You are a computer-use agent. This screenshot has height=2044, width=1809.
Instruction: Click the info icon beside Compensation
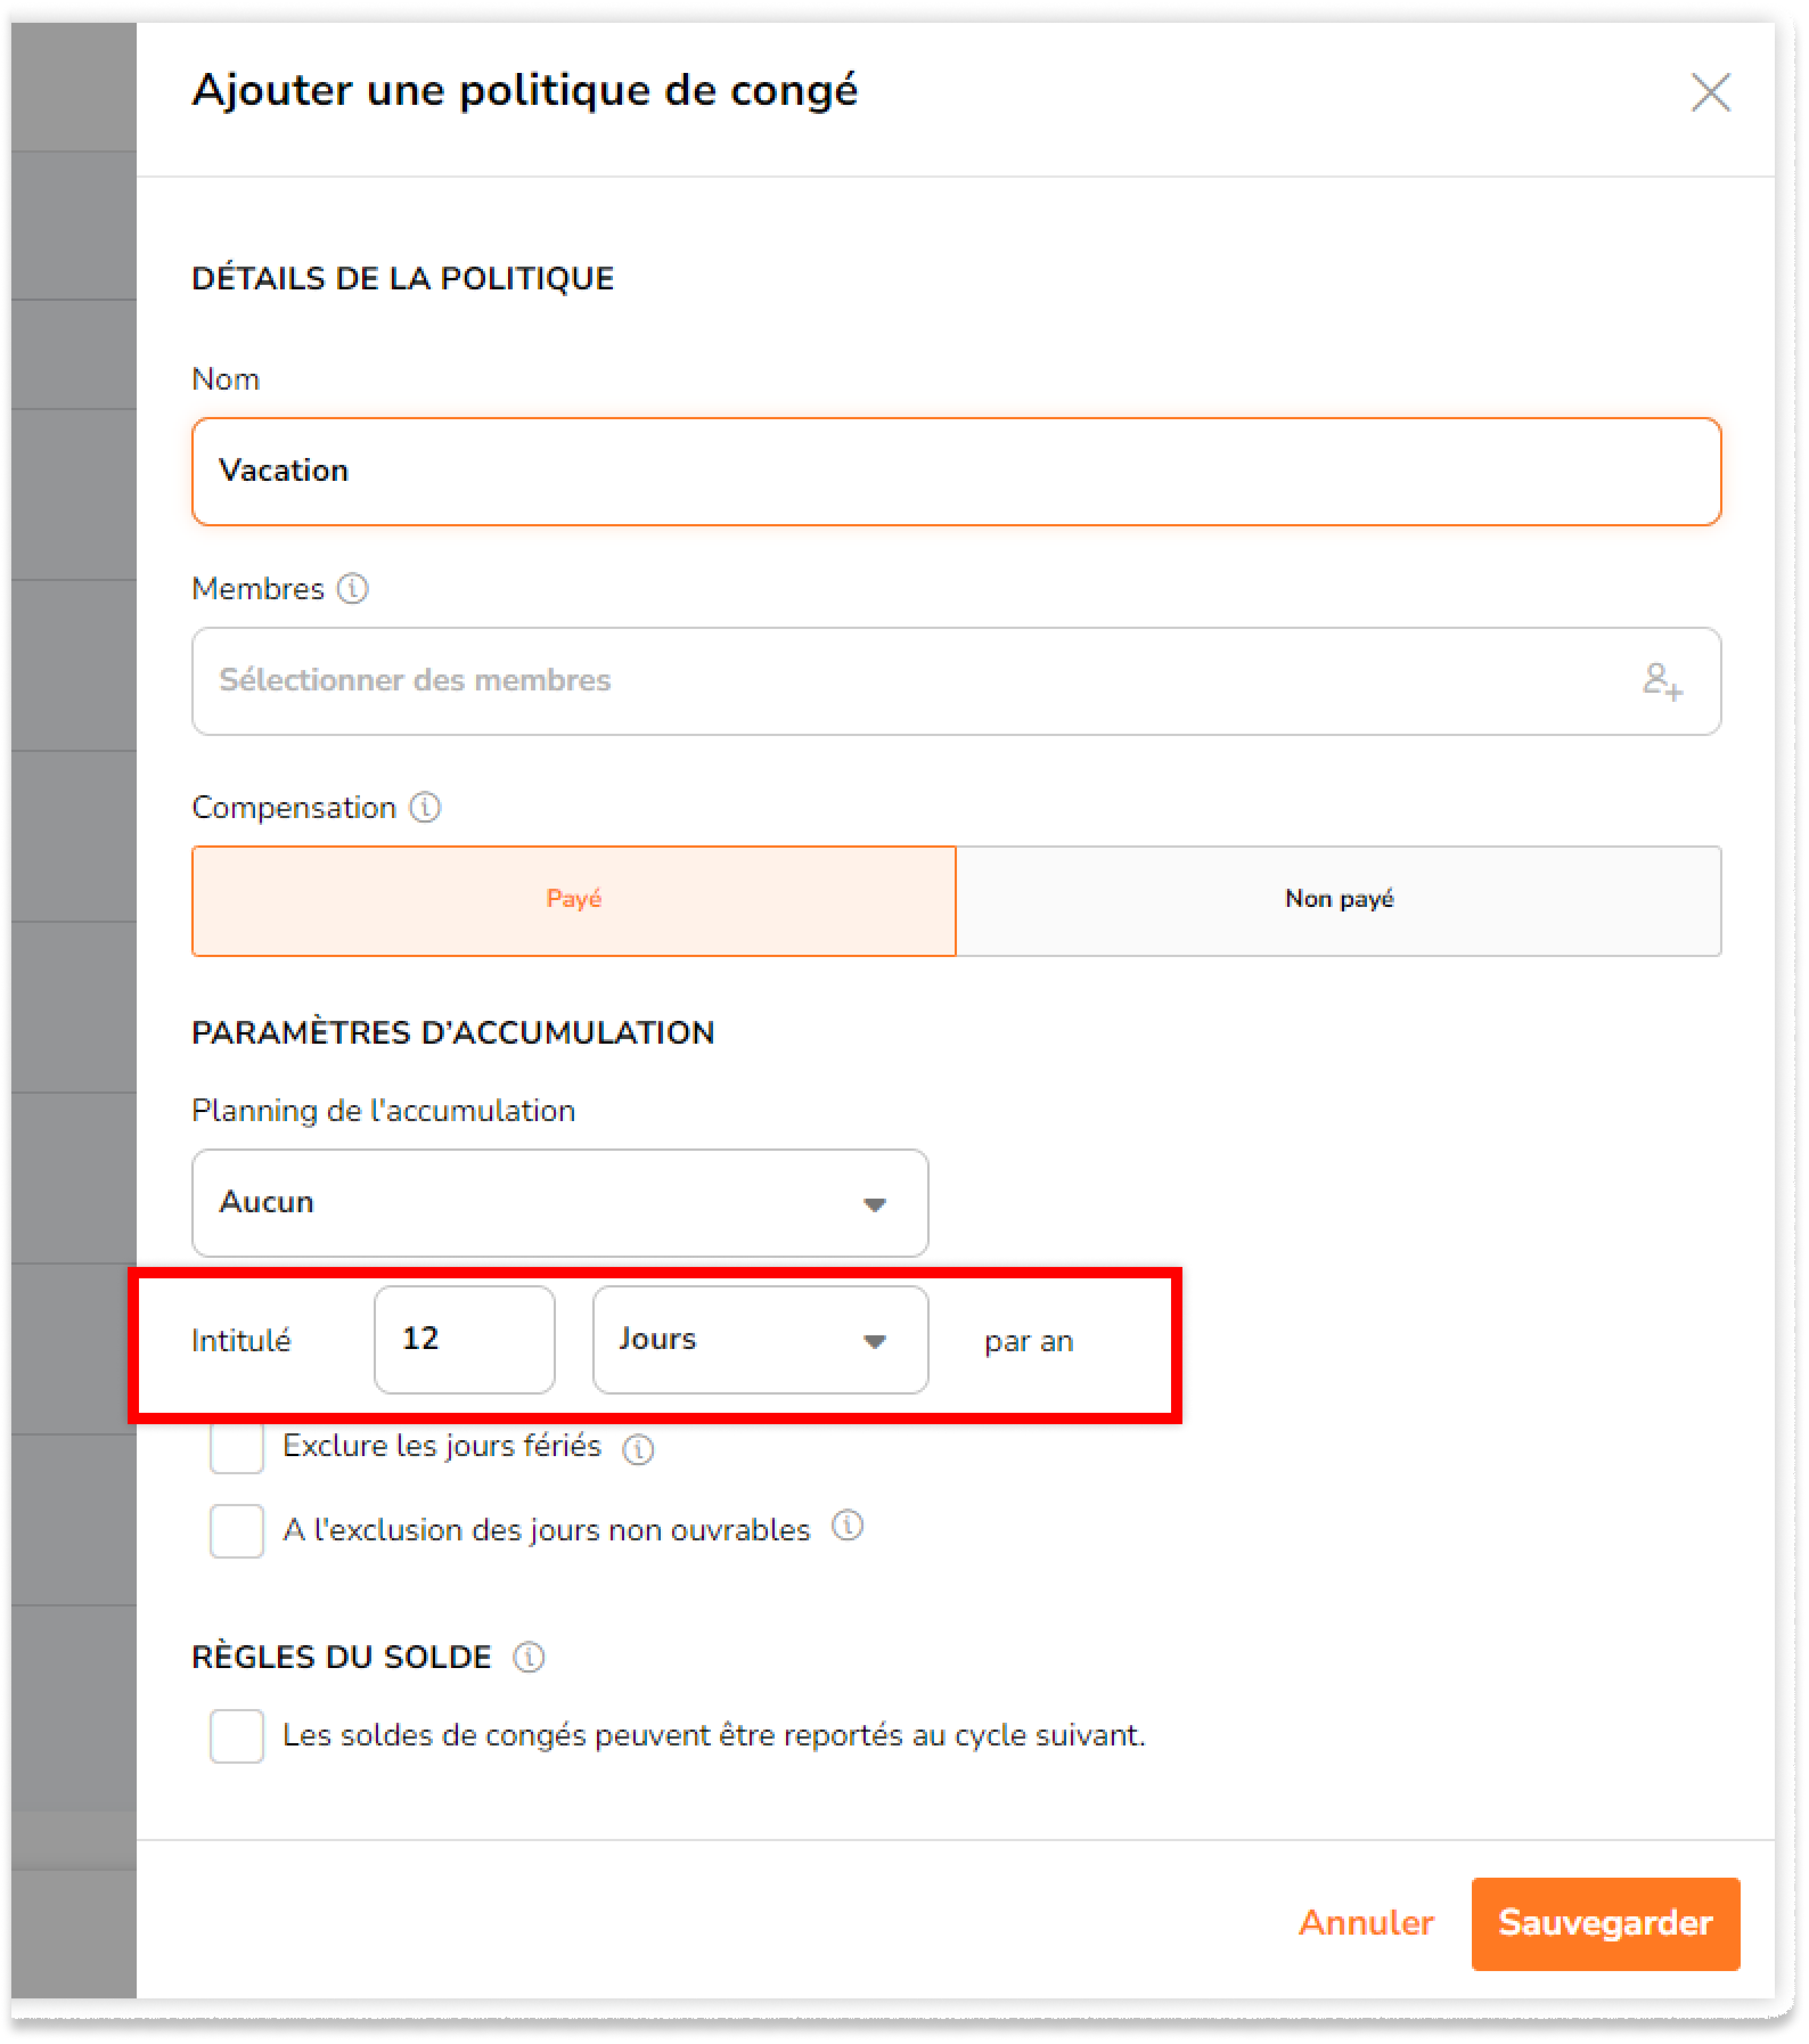pos(425,807)
